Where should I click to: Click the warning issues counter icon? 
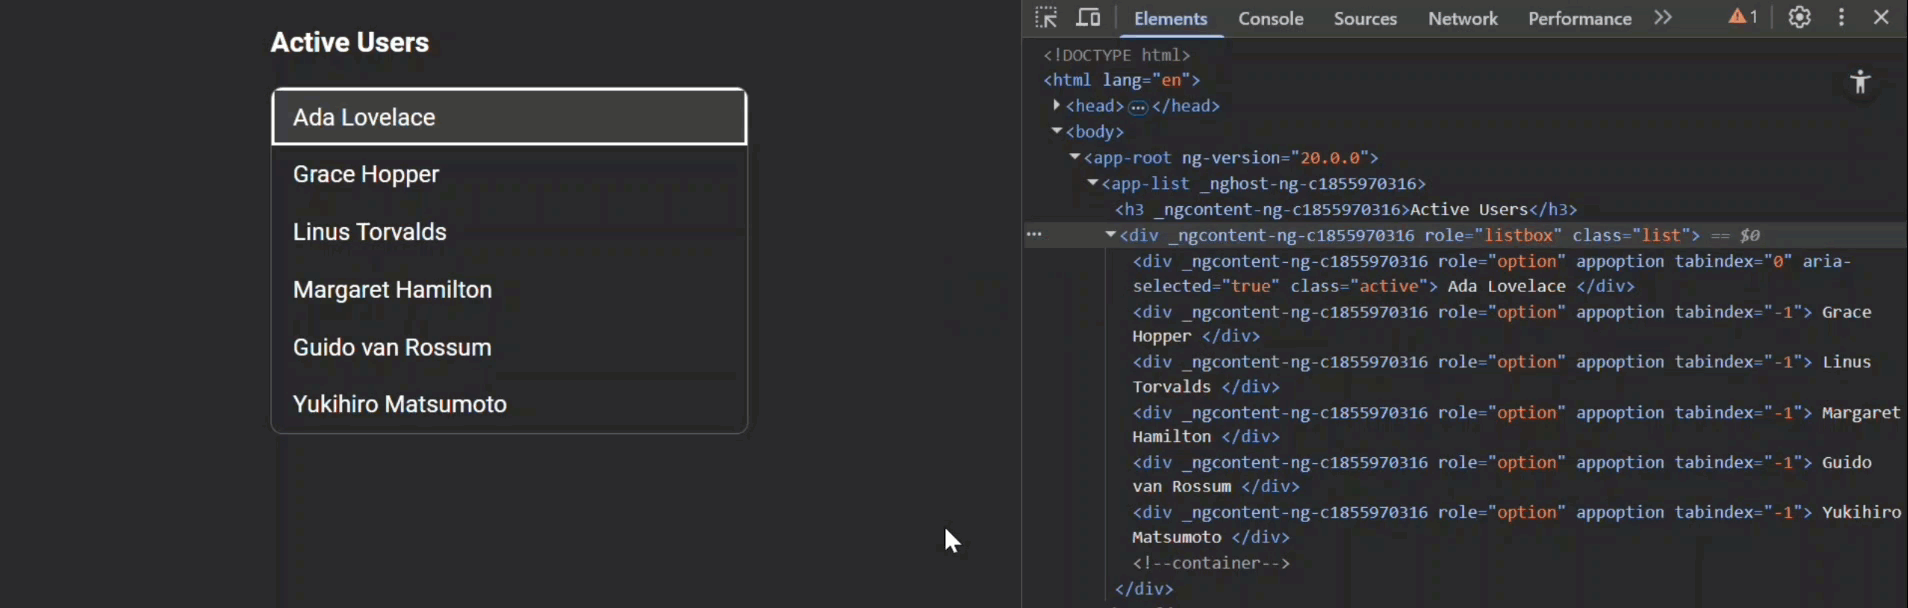(x=1743, y=18)
